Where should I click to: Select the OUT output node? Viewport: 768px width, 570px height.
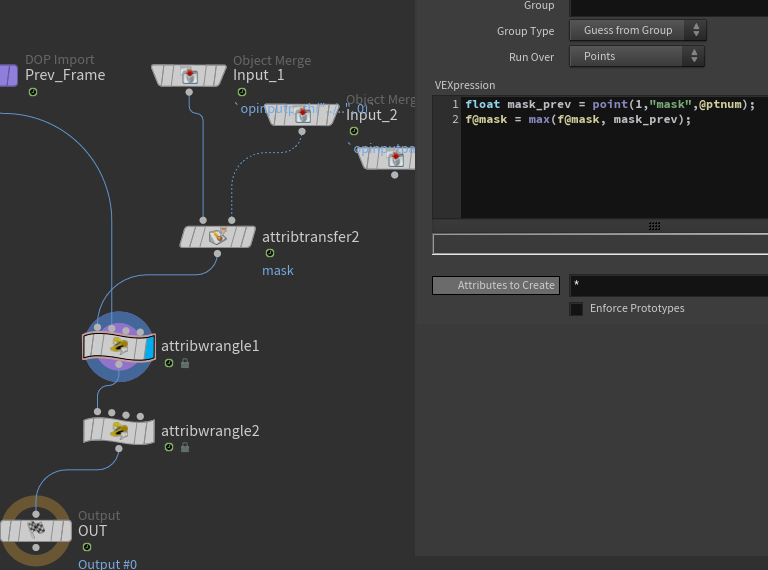click(x=36, y=531)
